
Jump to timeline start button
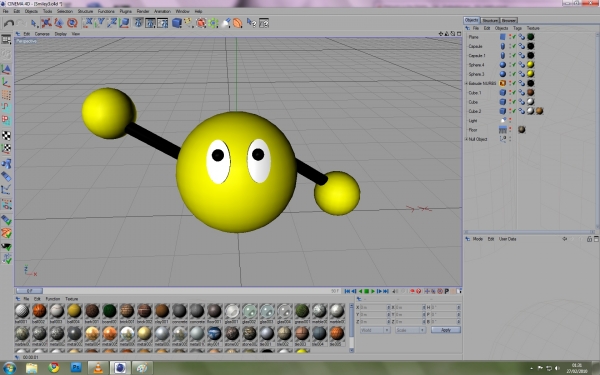point(347,291)
